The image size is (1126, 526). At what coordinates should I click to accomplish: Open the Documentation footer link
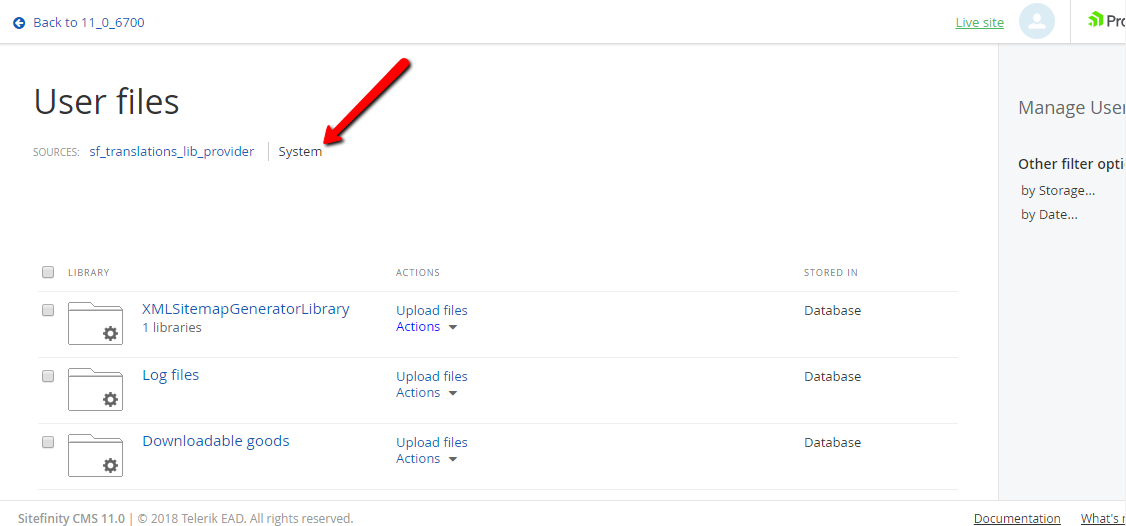point(1017,519)
